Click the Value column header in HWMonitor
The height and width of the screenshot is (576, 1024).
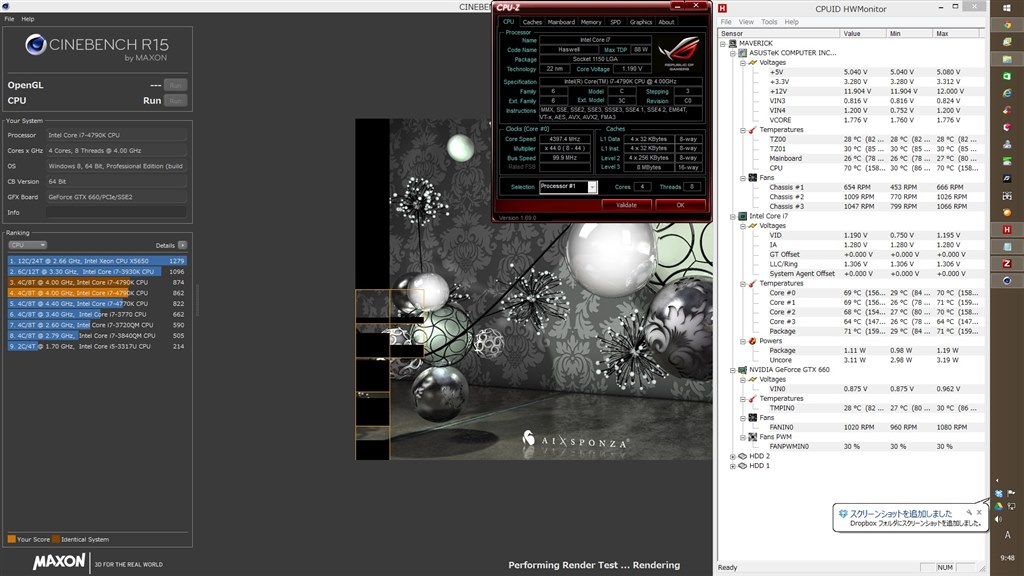tap(862, 33)
